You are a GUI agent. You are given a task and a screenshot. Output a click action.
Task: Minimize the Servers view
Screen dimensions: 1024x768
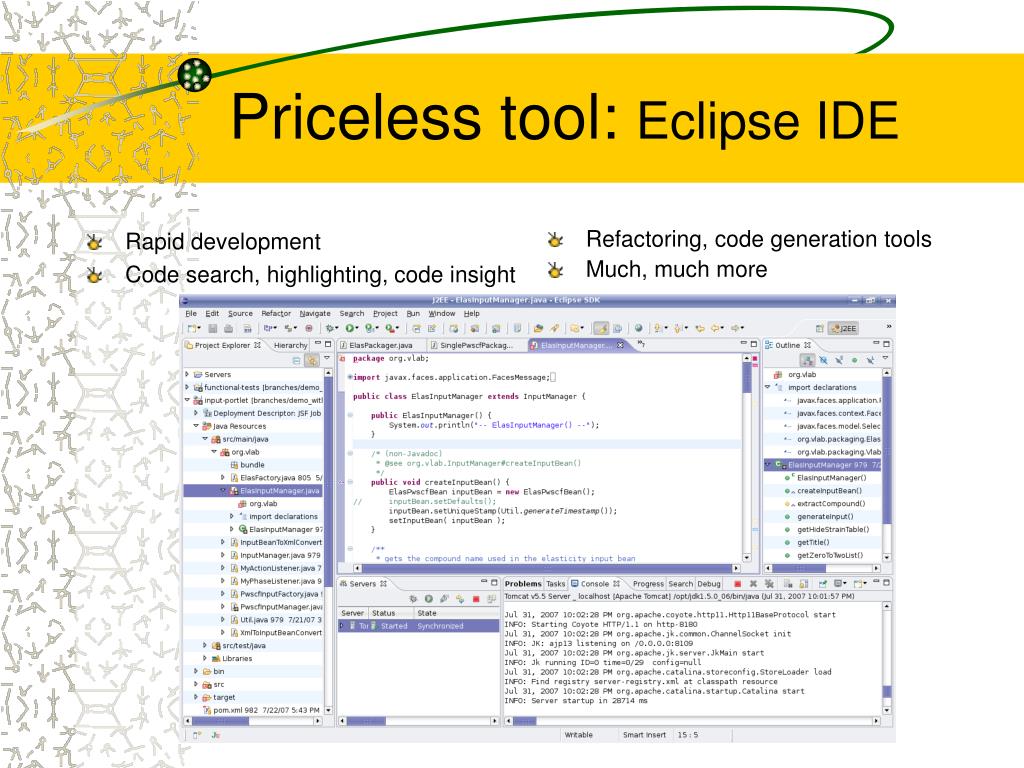click(484, 581)
